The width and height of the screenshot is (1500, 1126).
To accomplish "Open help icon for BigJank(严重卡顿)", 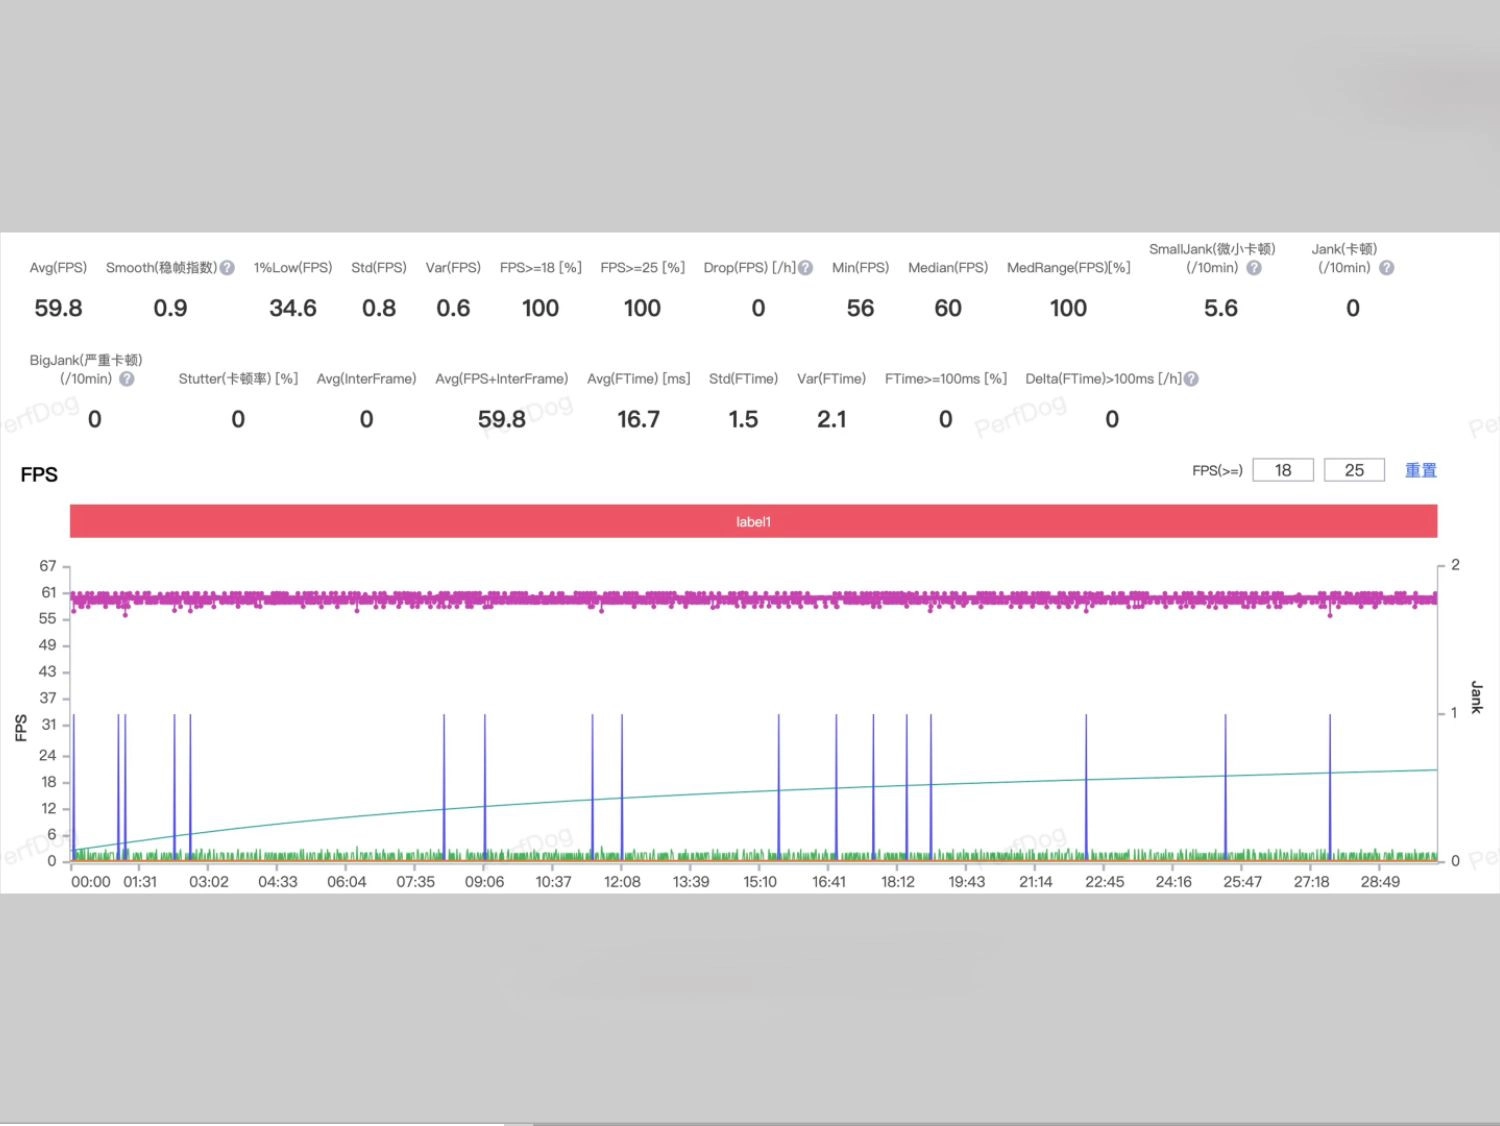I will pyautogui.click(x=127, y=379).
